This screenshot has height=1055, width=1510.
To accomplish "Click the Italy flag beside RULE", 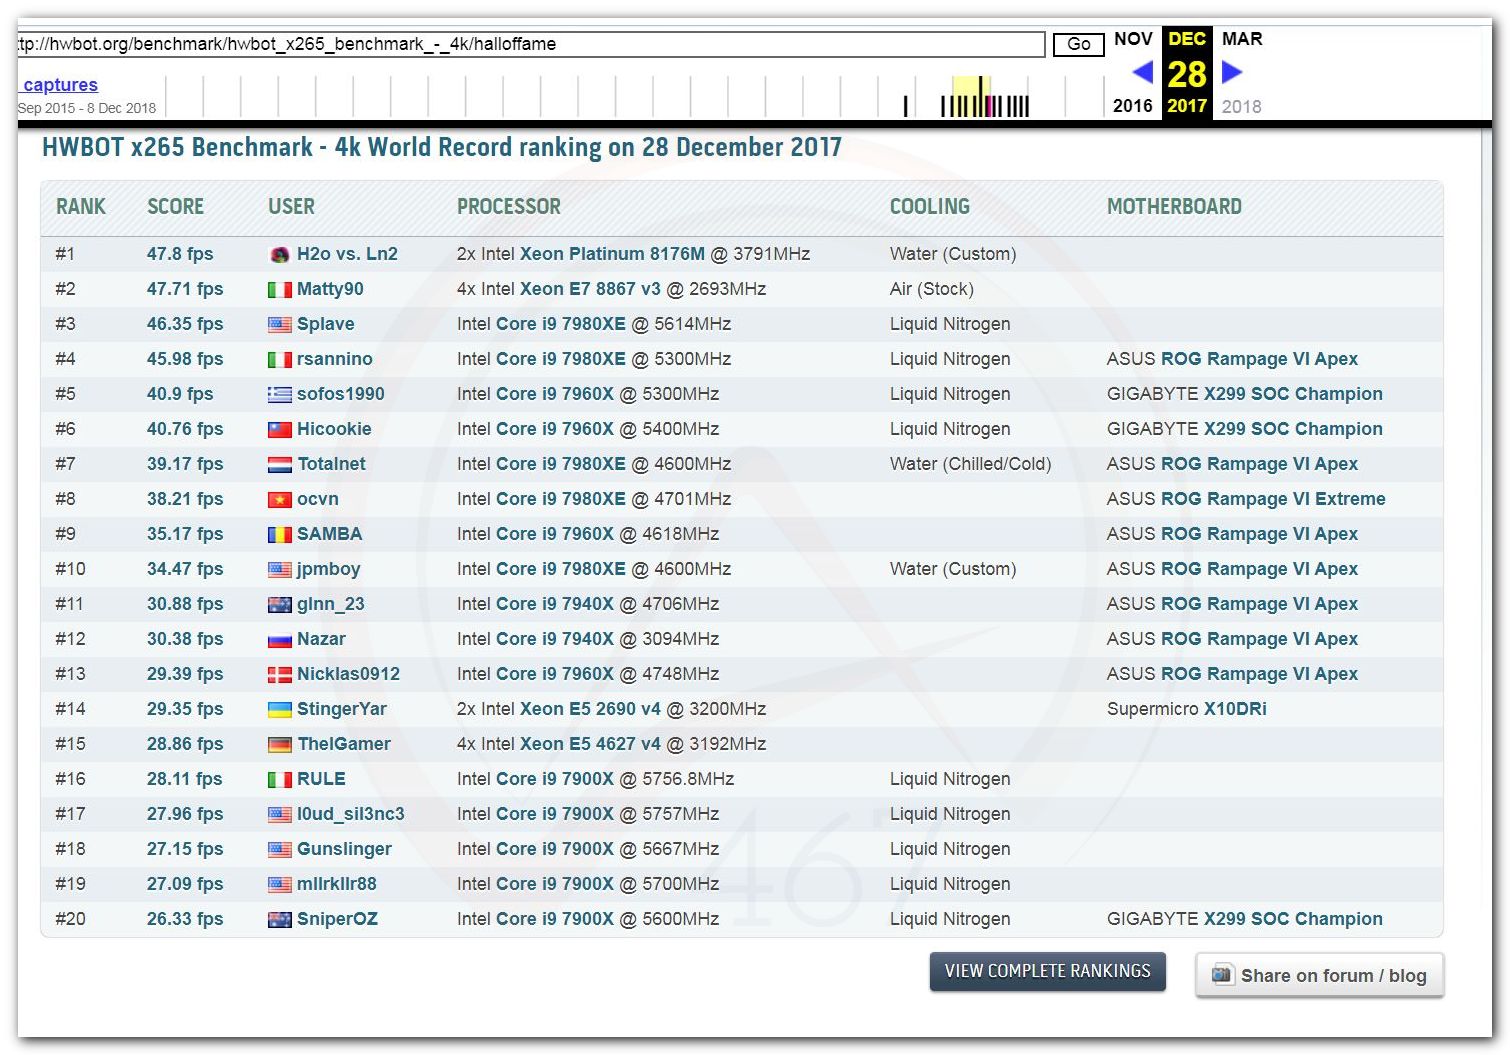I will tap(280, 780).
